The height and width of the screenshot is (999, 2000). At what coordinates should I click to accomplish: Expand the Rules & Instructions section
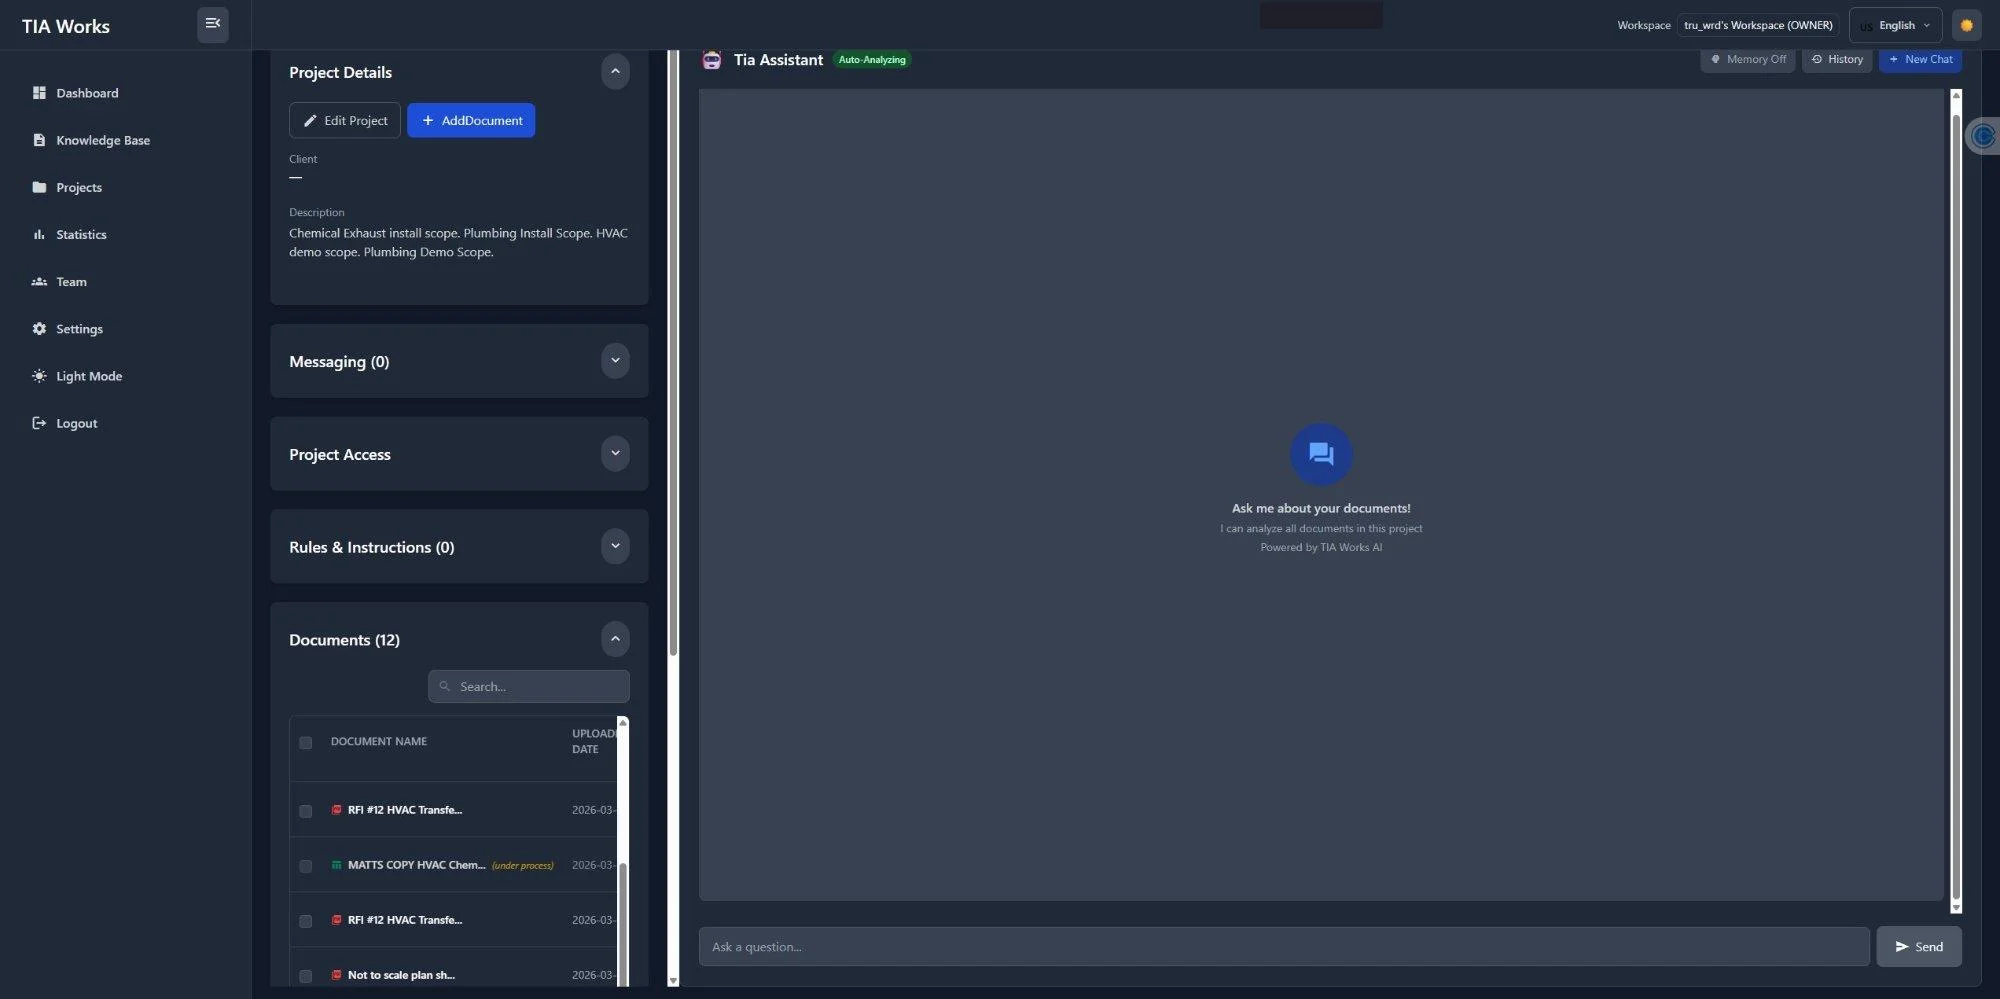coord(615,547)
